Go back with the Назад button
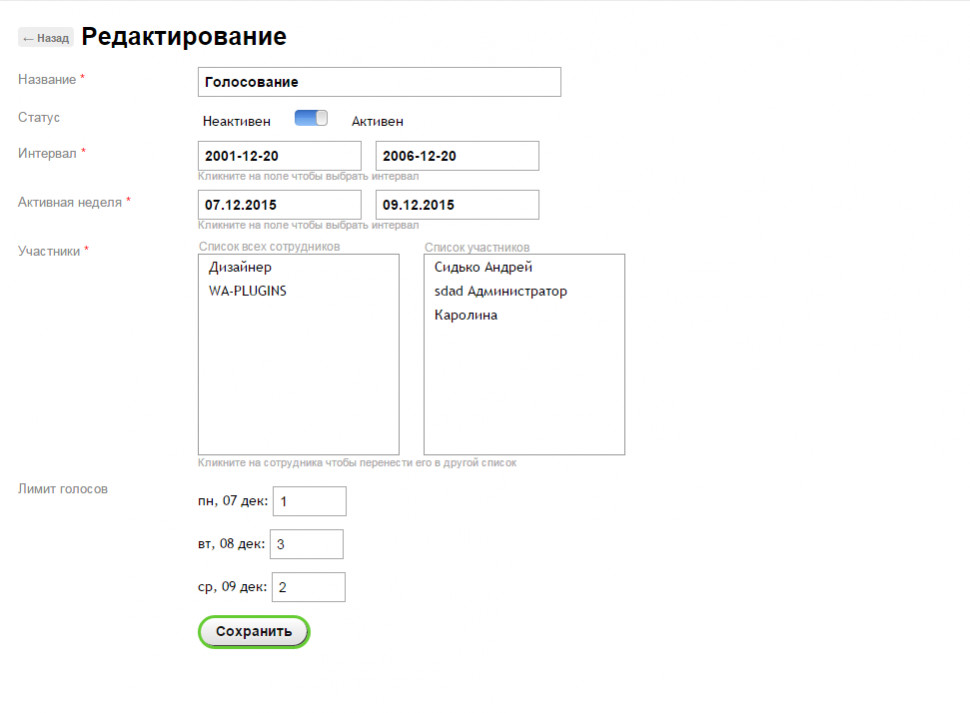 click(x=46, y=38)
